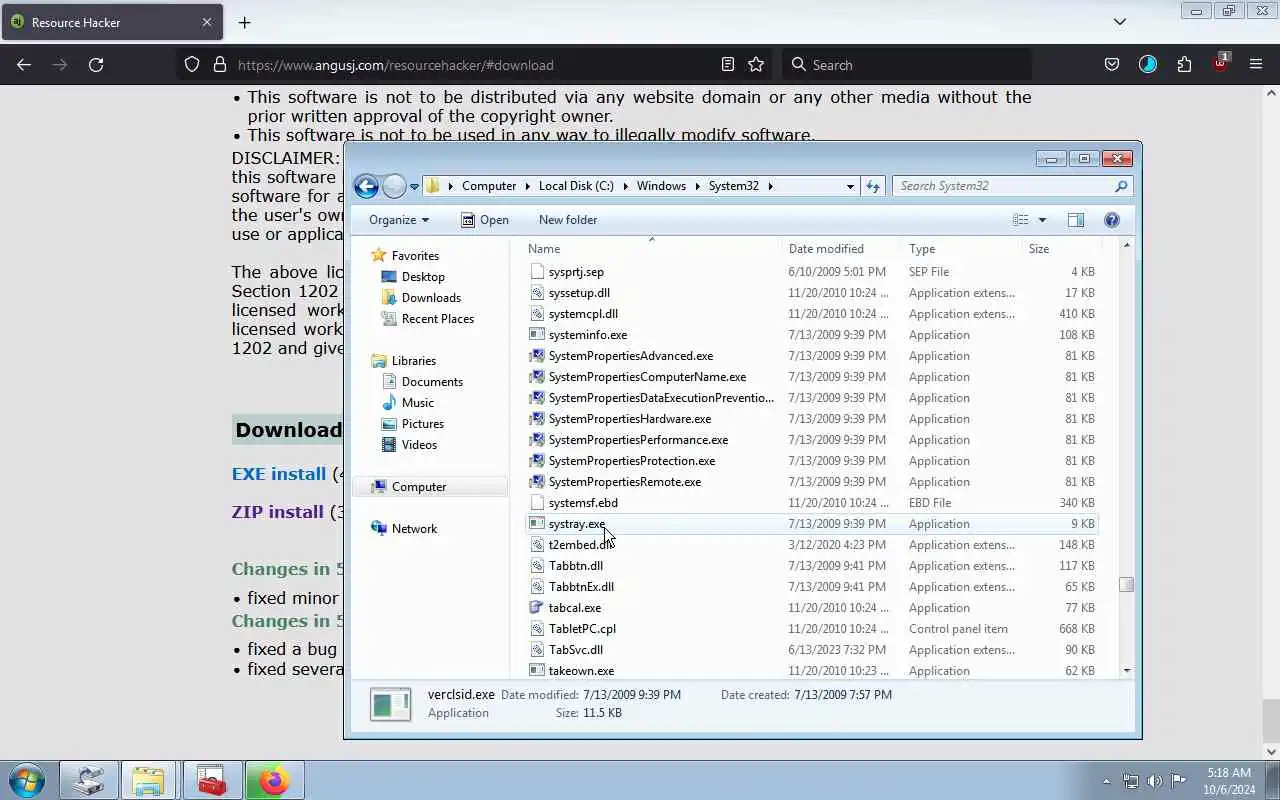Select the SystemPropertiesPerformance.exe icon
1280x800 pixels.
[x=537, y=440]
